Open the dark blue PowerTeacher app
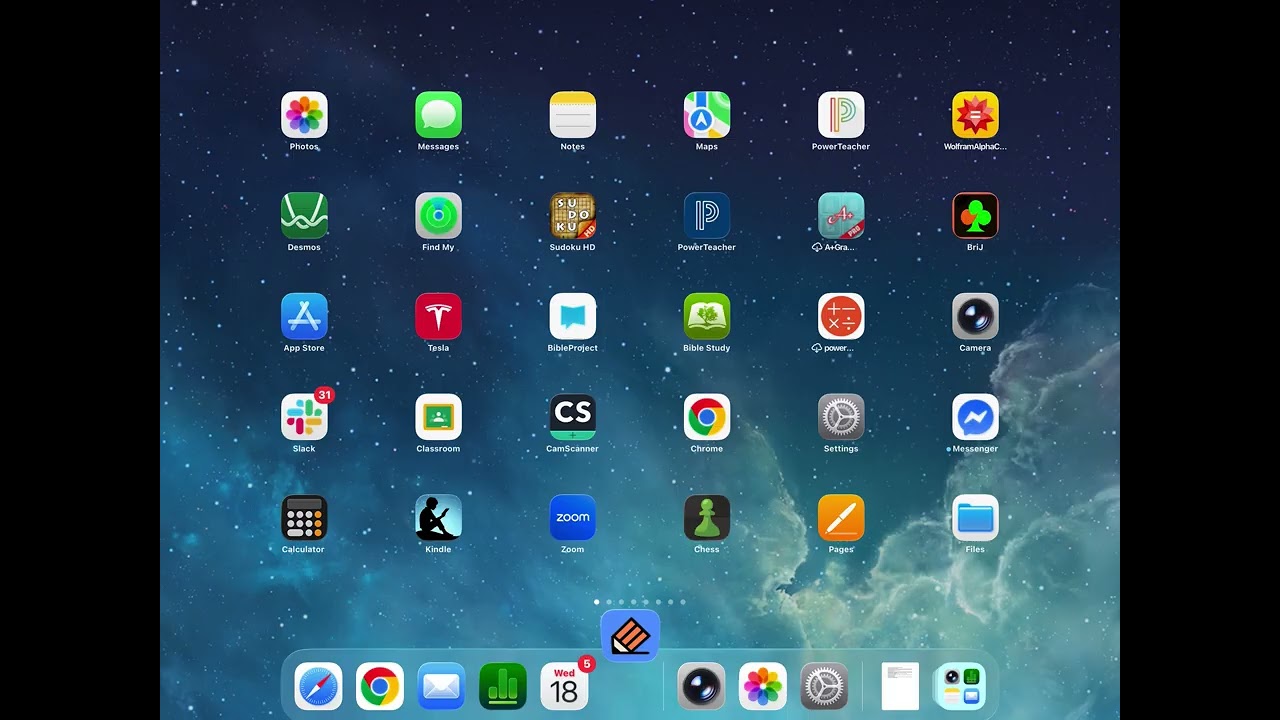The width and height of the screenshot is (1280, 720). tap(707, 216)
